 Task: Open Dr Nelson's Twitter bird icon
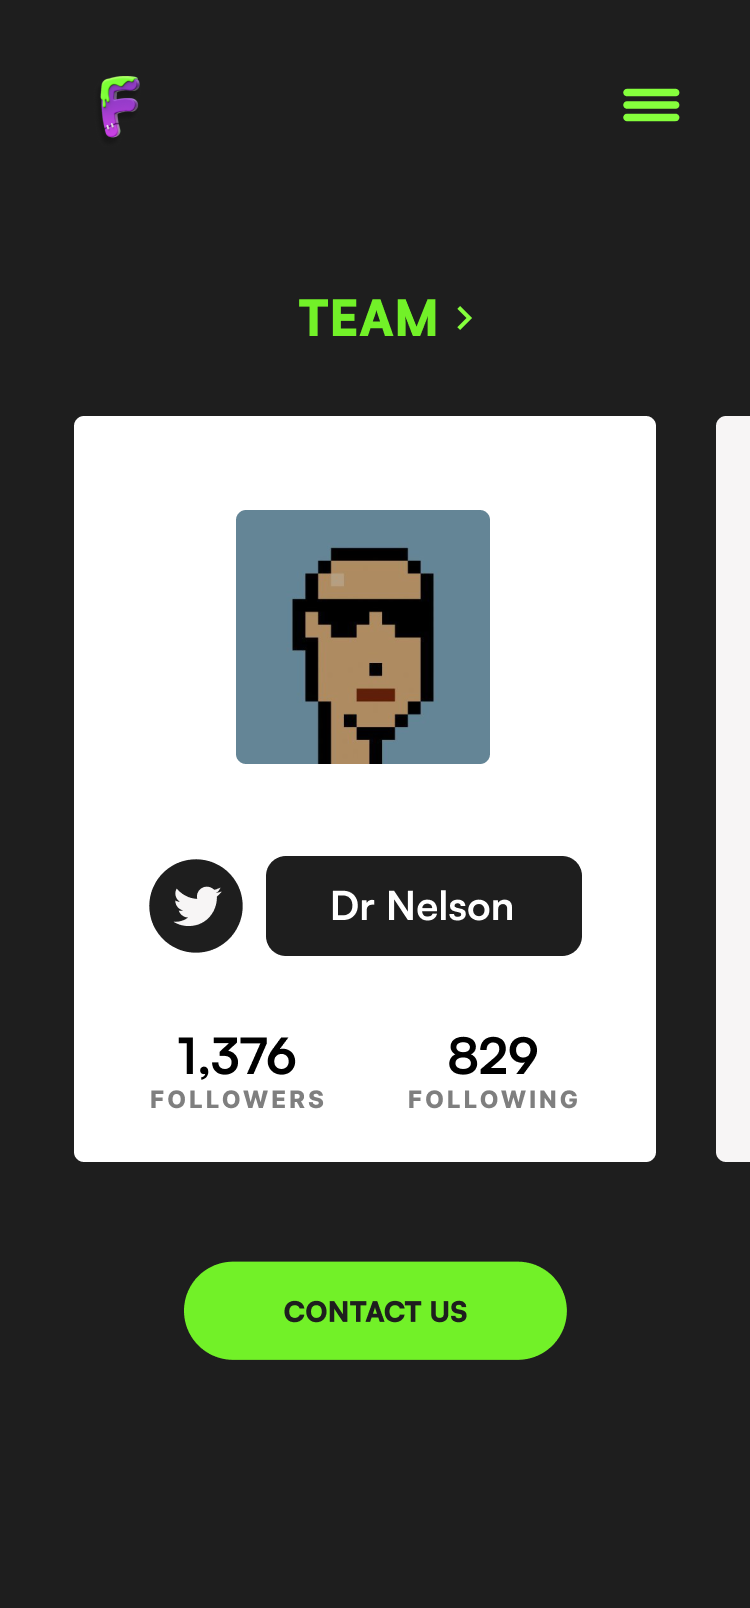(x=196, y=906)
